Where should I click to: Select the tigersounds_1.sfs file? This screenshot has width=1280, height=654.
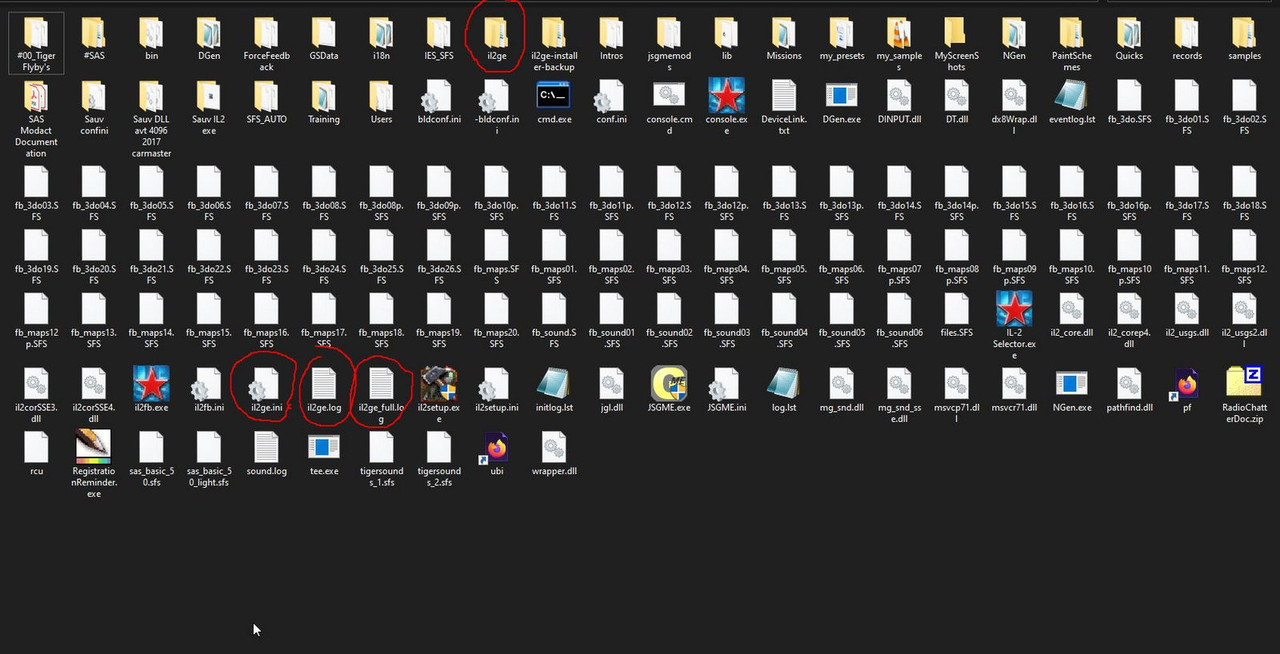[382, 460]
